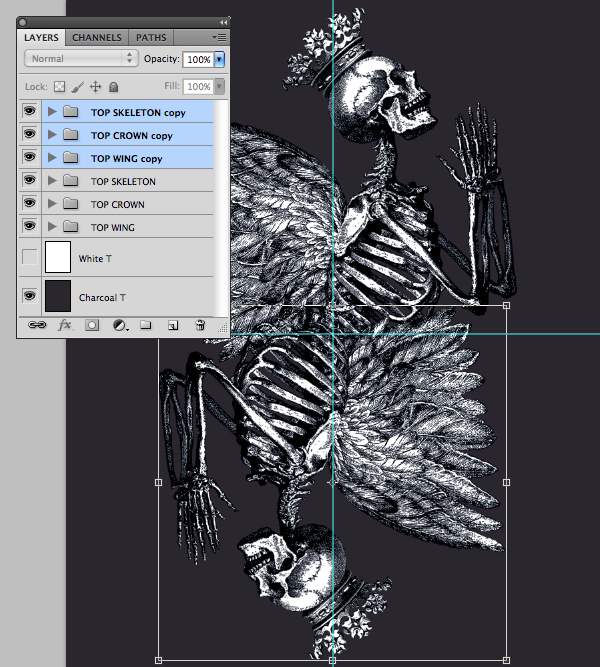The image size is (600, 667).
Task: Select the White T layer name
Action: pyautogui.click(x=95, y=259)
